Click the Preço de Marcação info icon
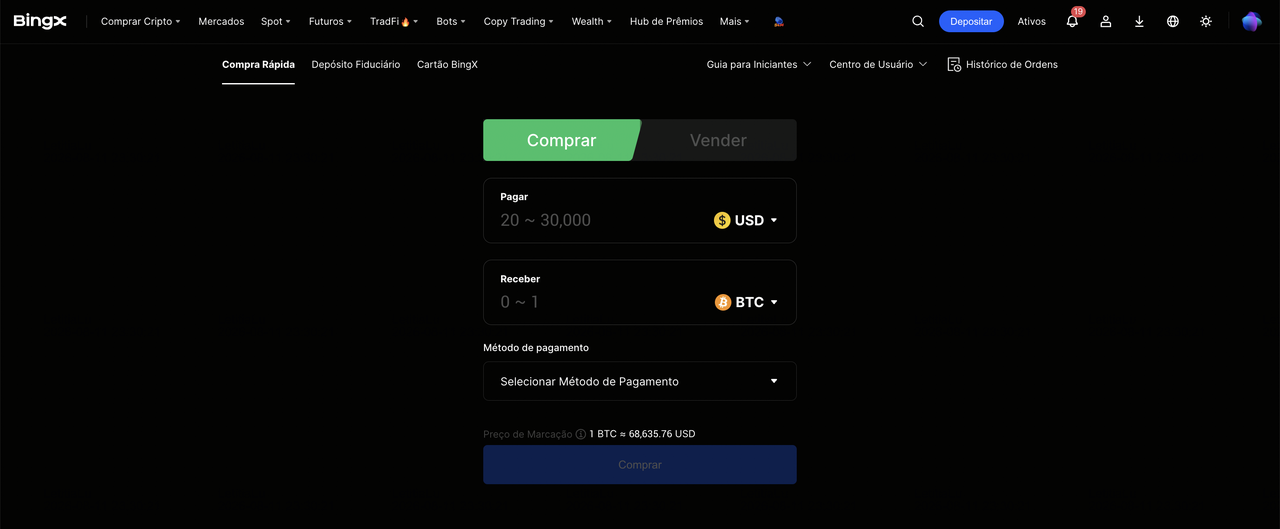Viewport: 1280px width, 529px height. coord(581,434)
